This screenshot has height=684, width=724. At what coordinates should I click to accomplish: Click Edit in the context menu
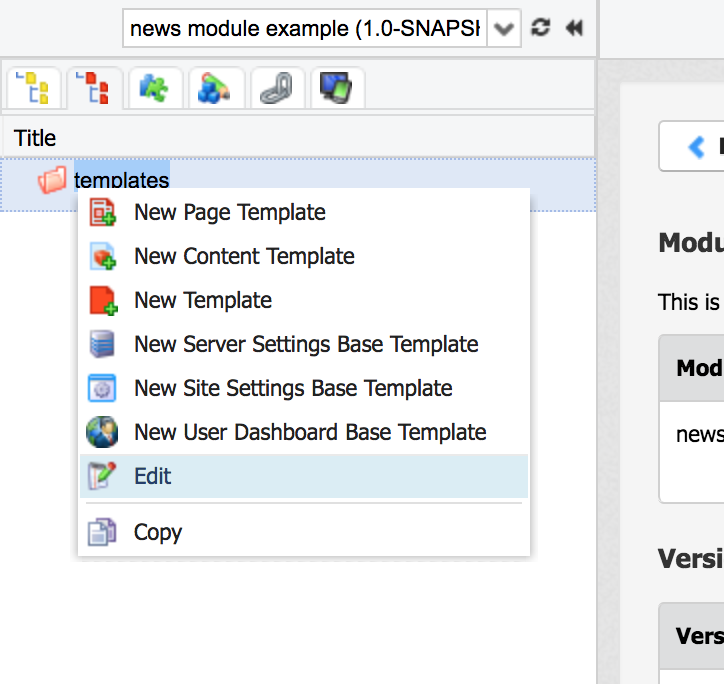click(153, 476)
